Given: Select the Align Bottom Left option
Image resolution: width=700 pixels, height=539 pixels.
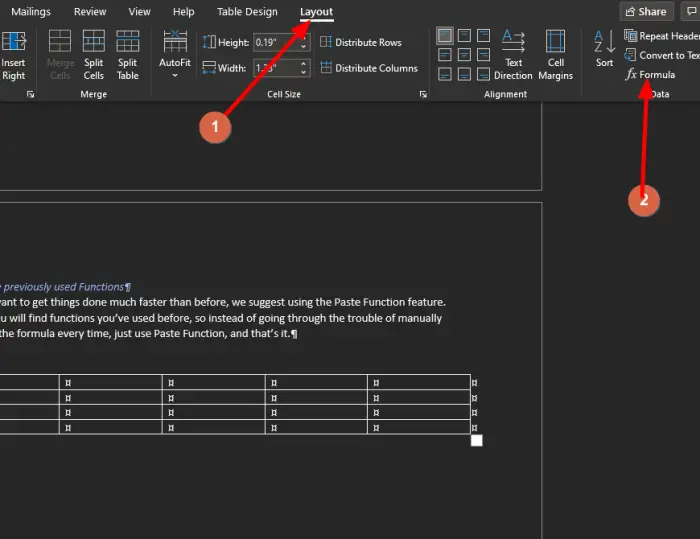Looking at the screenshot, I should pos(444,72).
